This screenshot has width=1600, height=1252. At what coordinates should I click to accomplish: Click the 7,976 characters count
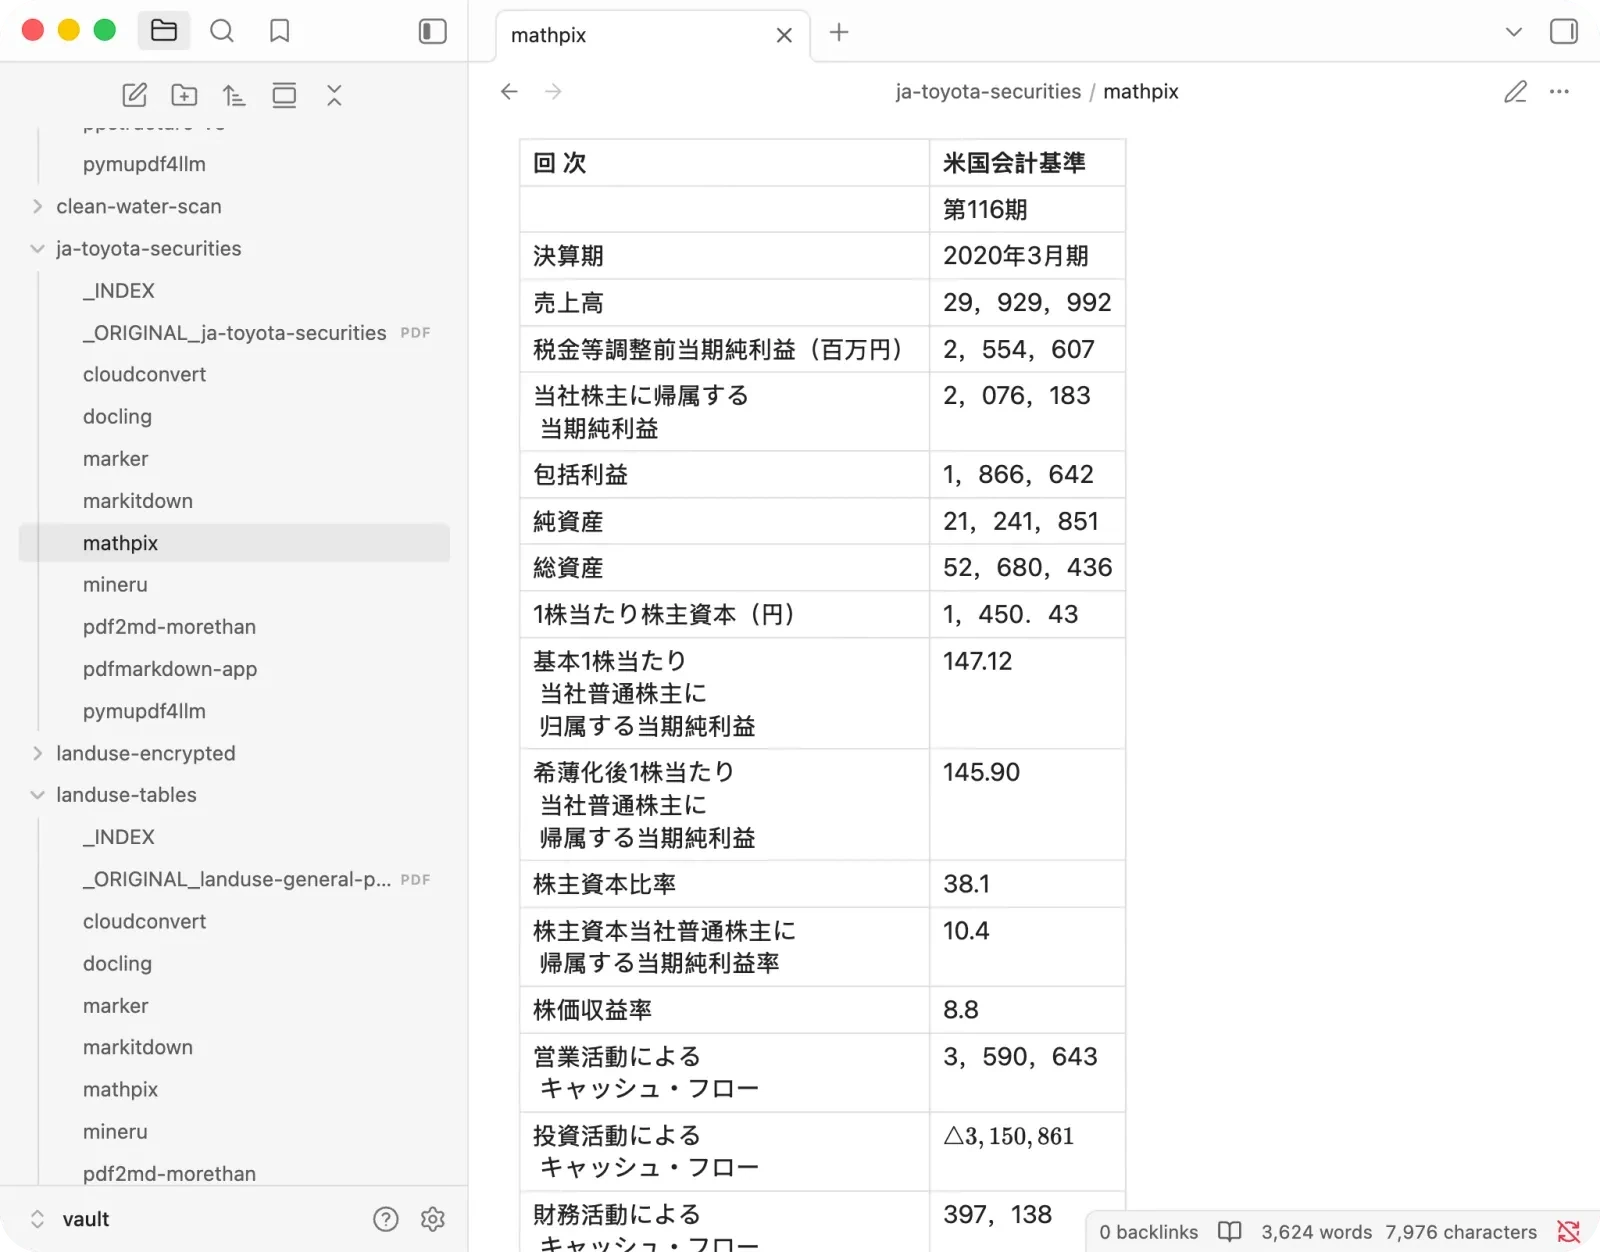click(1461, 1232)
